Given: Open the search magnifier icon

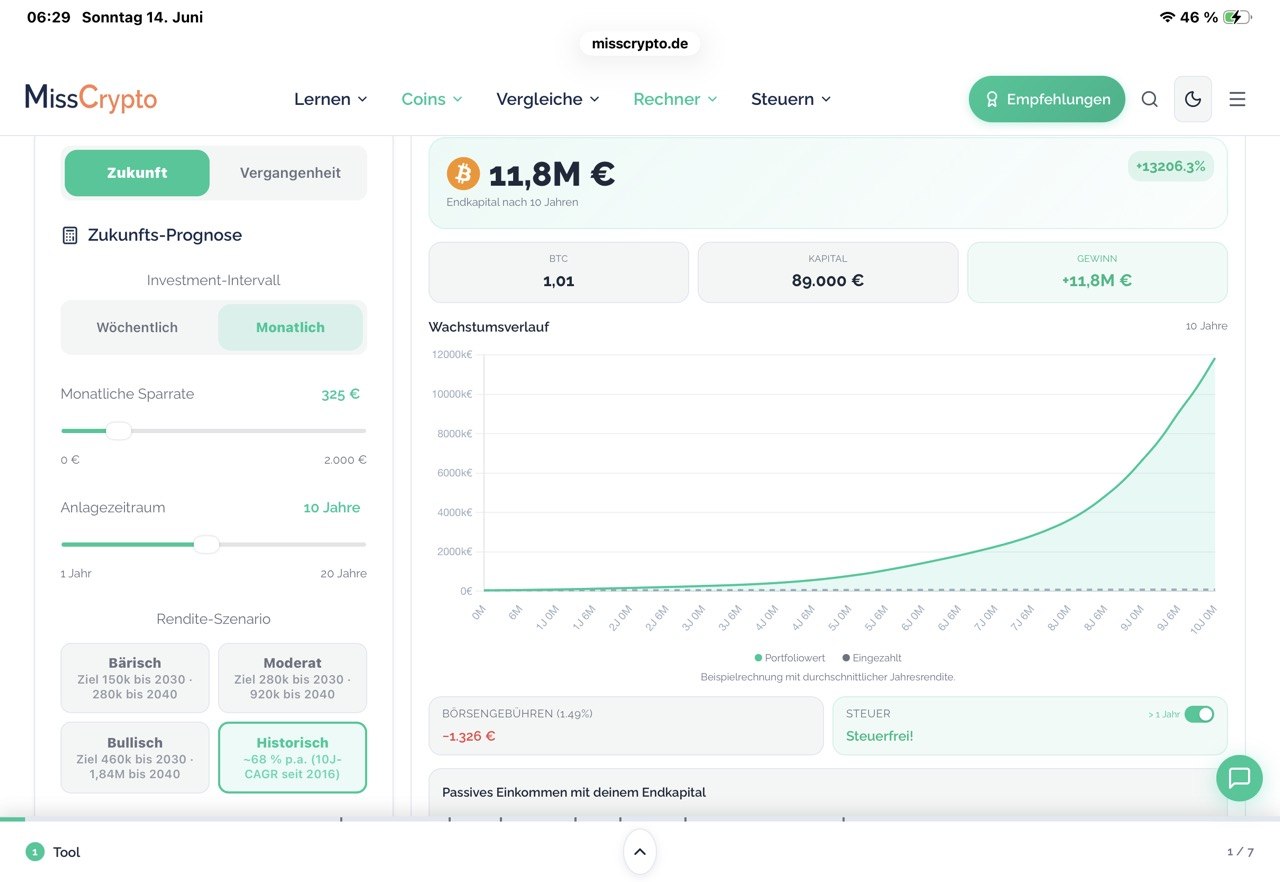Looking at the screenshot, I should click(1149, 99).
